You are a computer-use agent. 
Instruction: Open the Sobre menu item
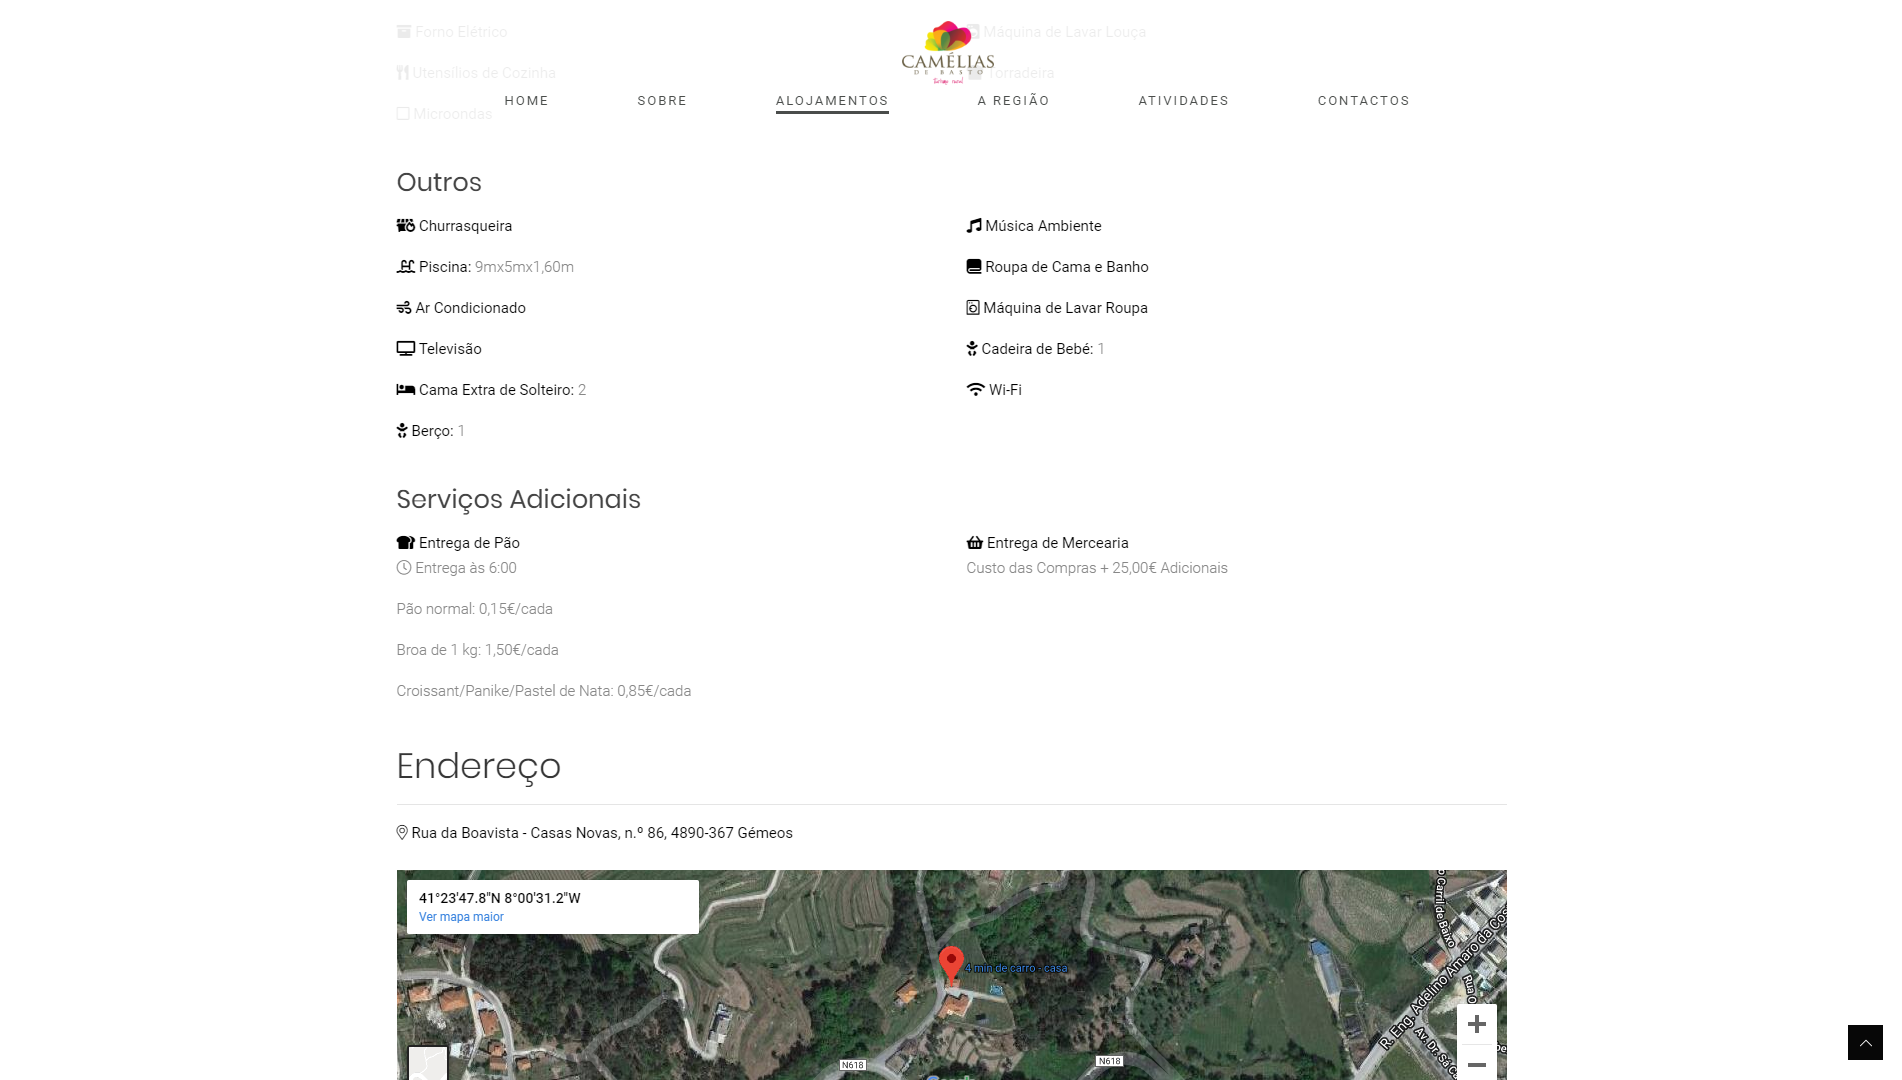point(662,101)
